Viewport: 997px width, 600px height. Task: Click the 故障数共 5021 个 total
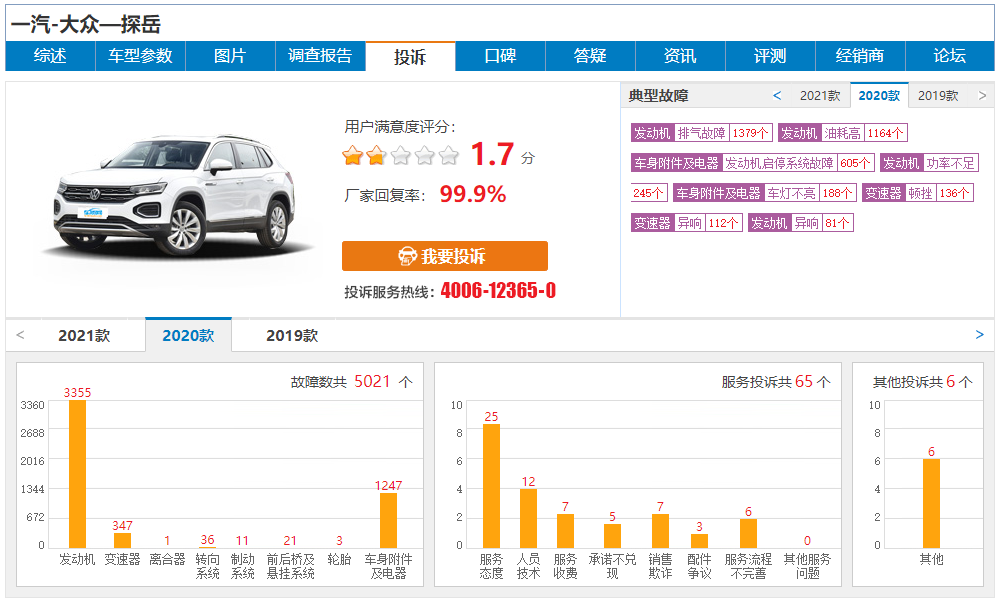352,381
